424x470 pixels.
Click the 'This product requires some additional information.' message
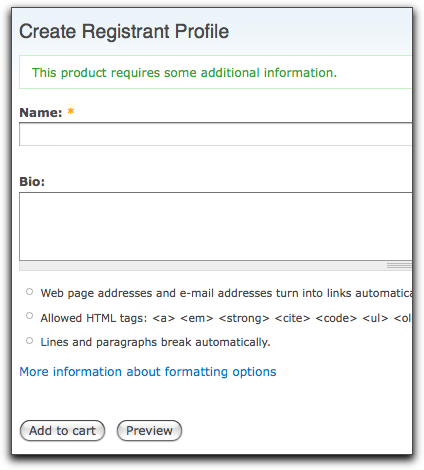(x=184, y=73)
